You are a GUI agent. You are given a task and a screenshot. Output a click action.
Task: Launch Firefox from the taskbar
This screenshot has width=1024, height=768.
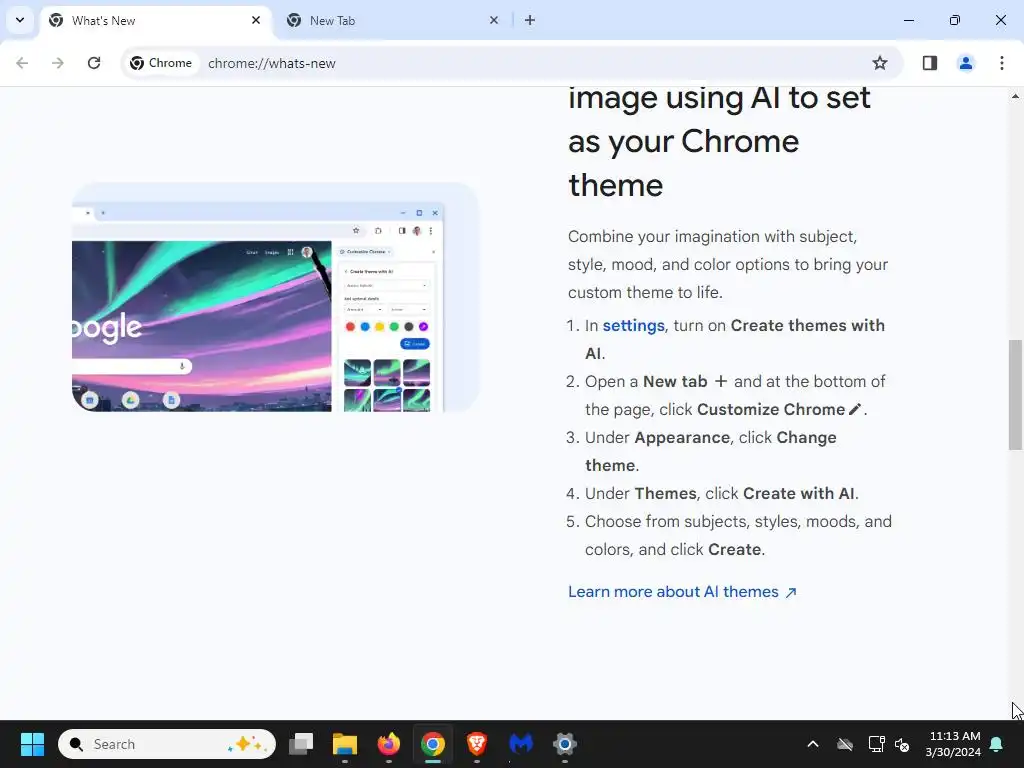(x=389, y=744)
